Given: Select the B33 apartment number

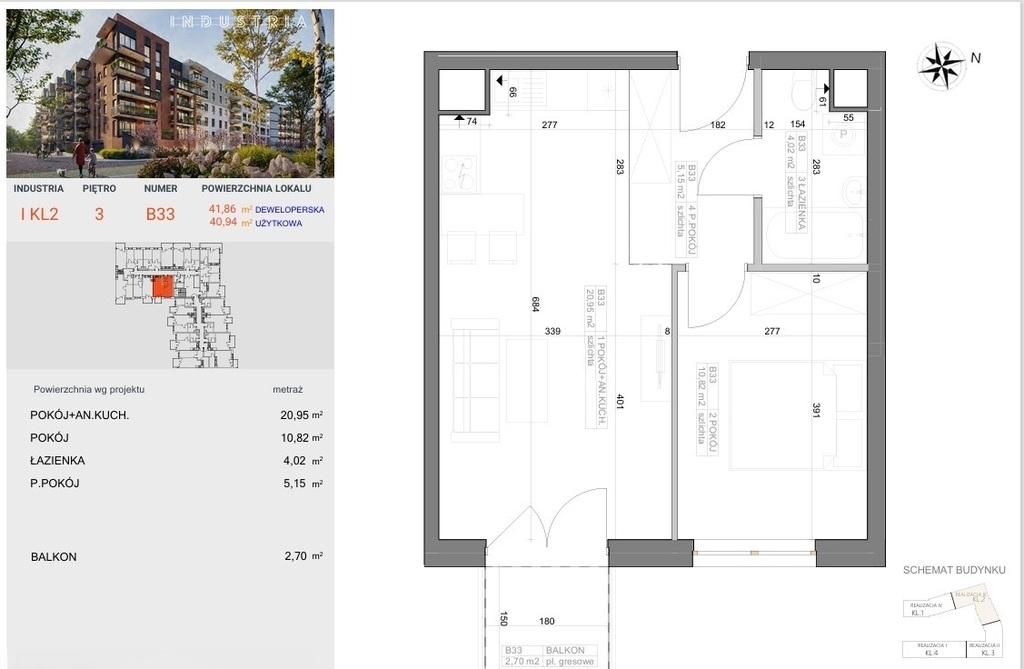Looking at the screenshot, I should click(x=160, y=212).
